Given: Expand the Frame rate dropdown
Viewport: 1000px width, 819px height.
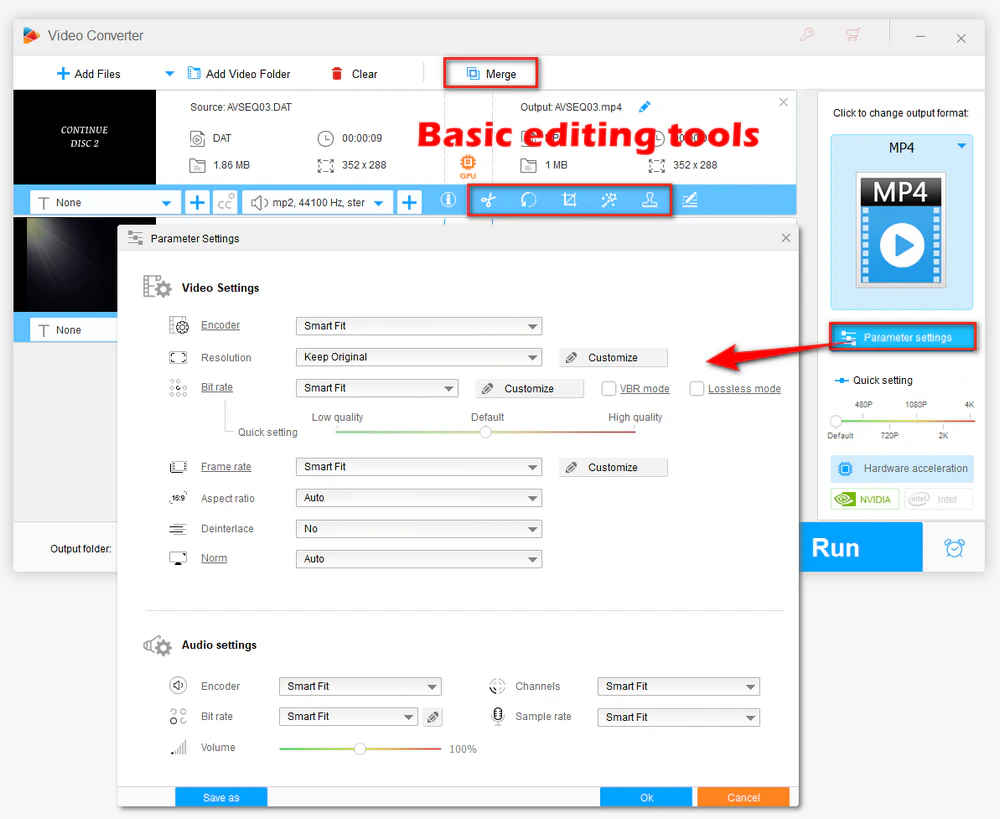Looking at the screenshot, I should [x=419, y=467].
